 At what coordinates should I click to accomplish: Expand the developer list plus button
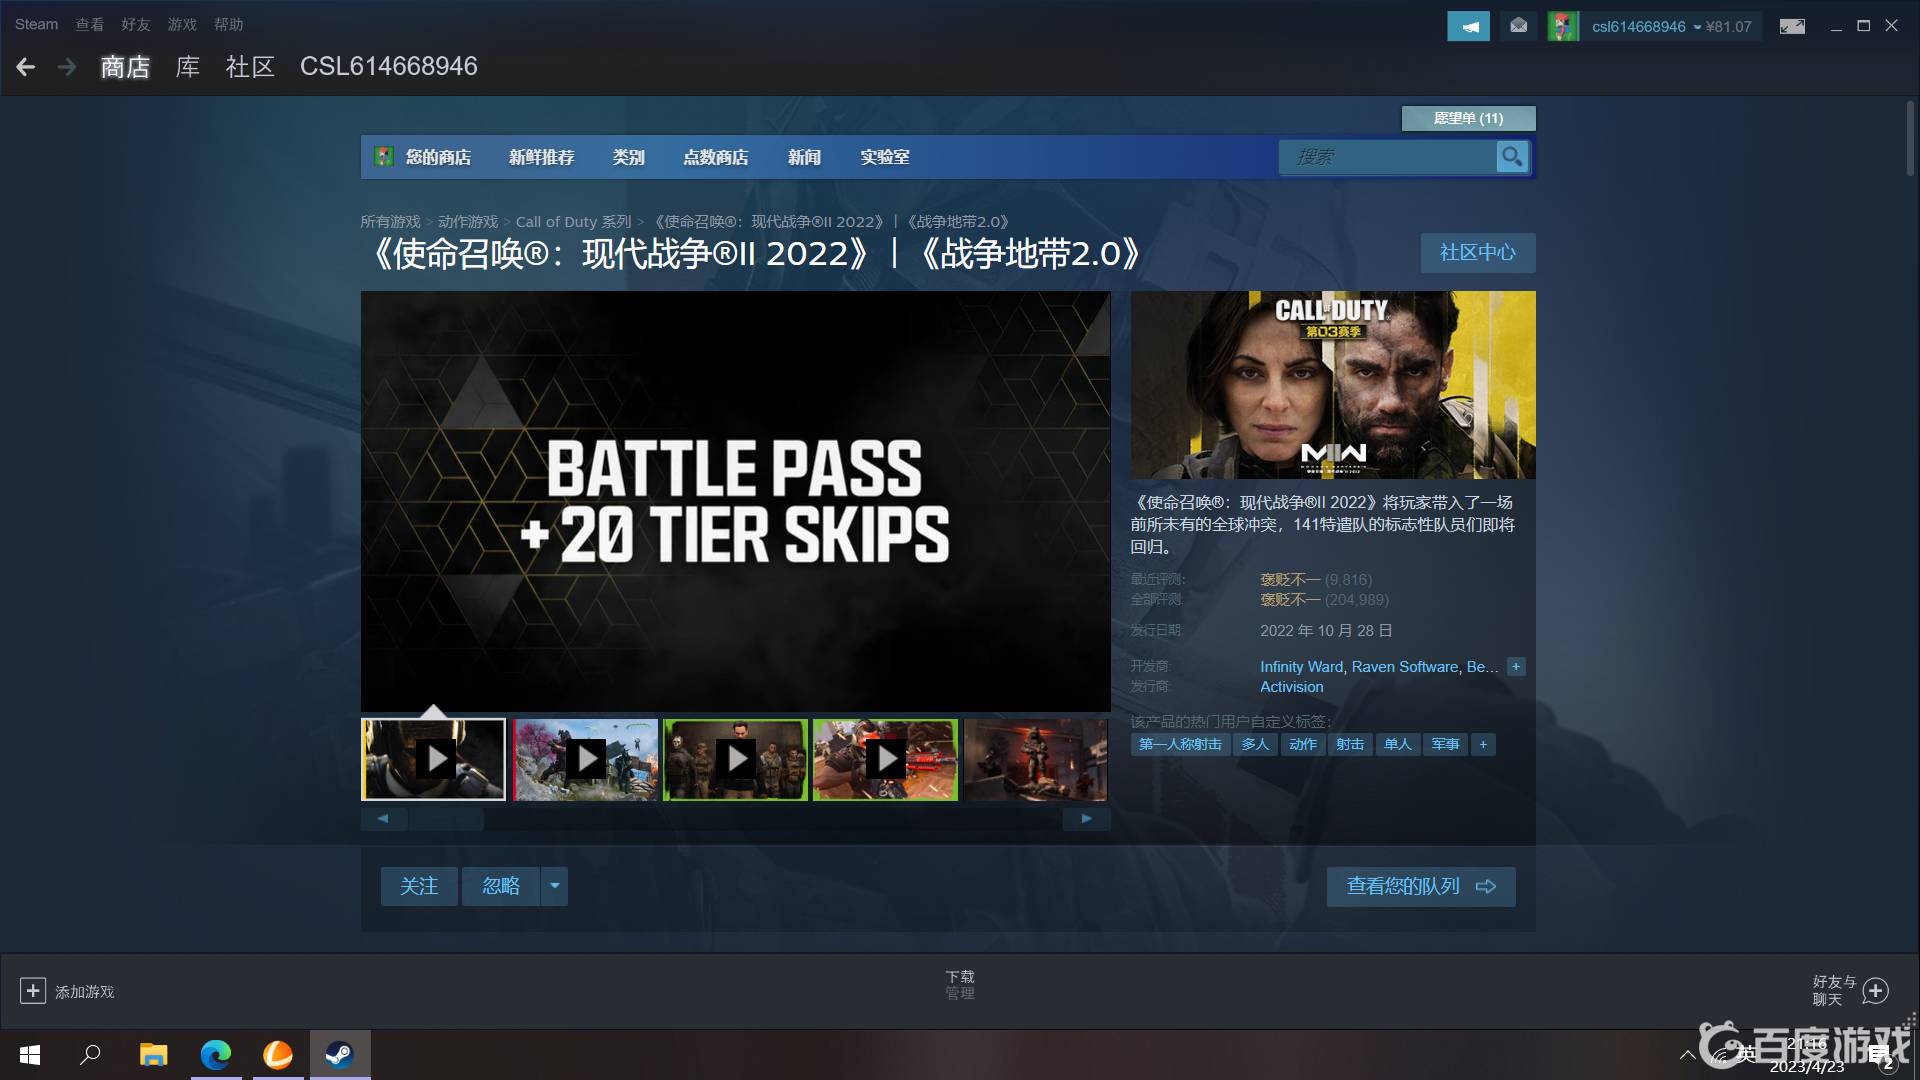tap(1516, 666)
